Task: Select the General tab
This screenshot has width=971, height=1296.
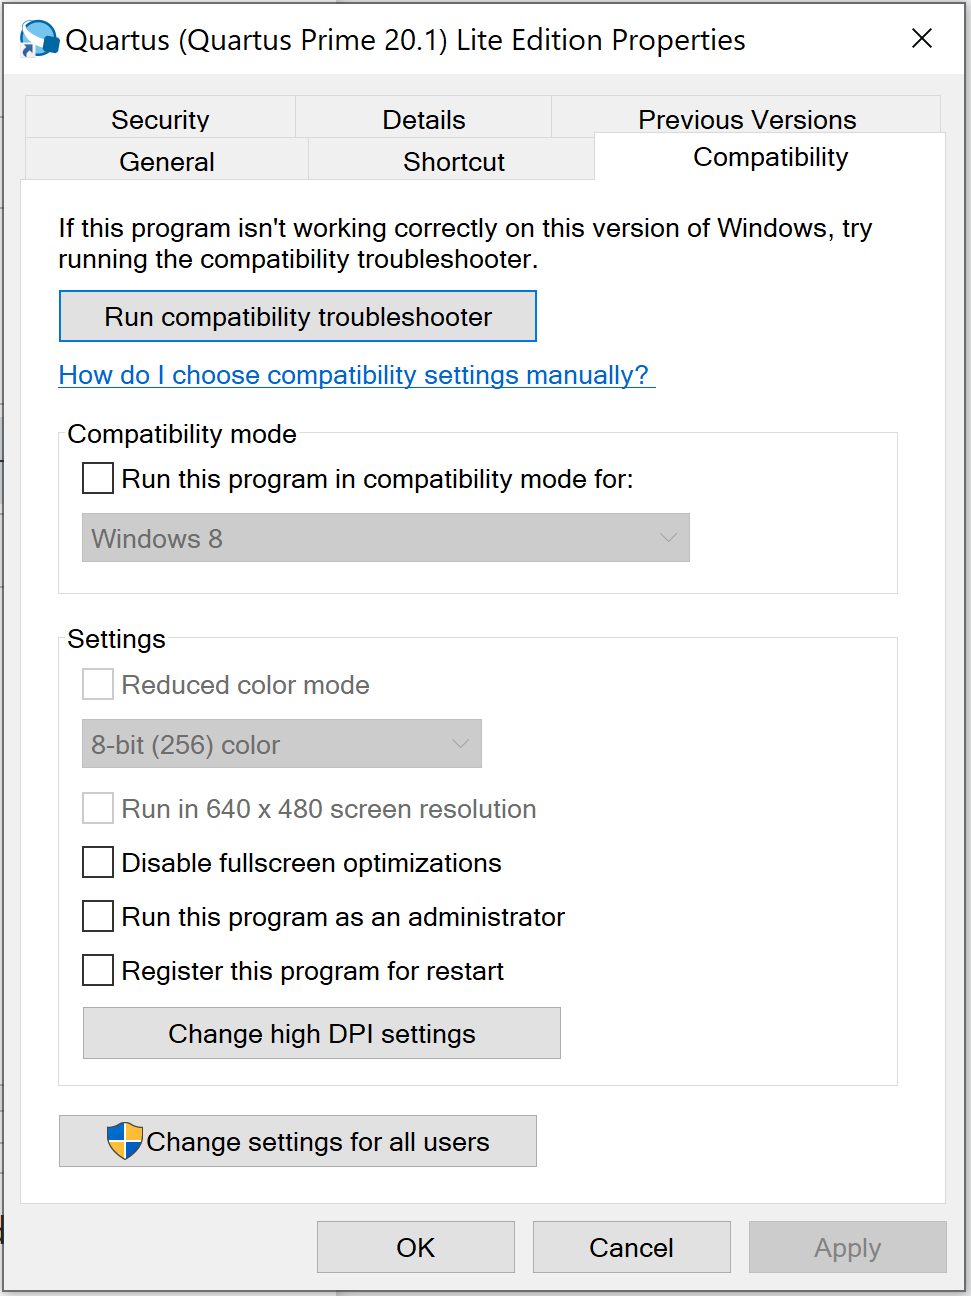Action: point(167,161)
